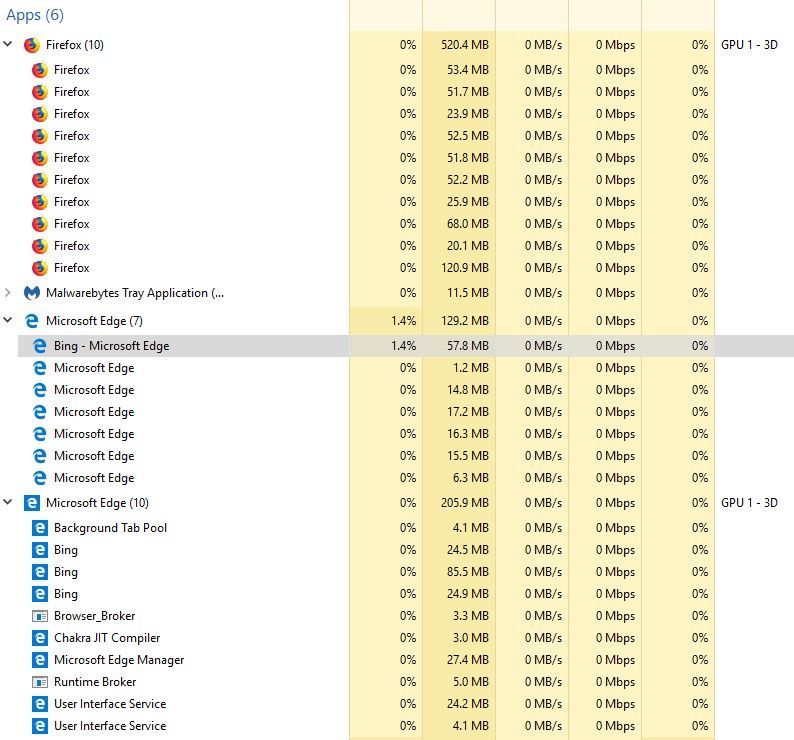Click the Malwarebytes Tray Application icon

[31, 293]
